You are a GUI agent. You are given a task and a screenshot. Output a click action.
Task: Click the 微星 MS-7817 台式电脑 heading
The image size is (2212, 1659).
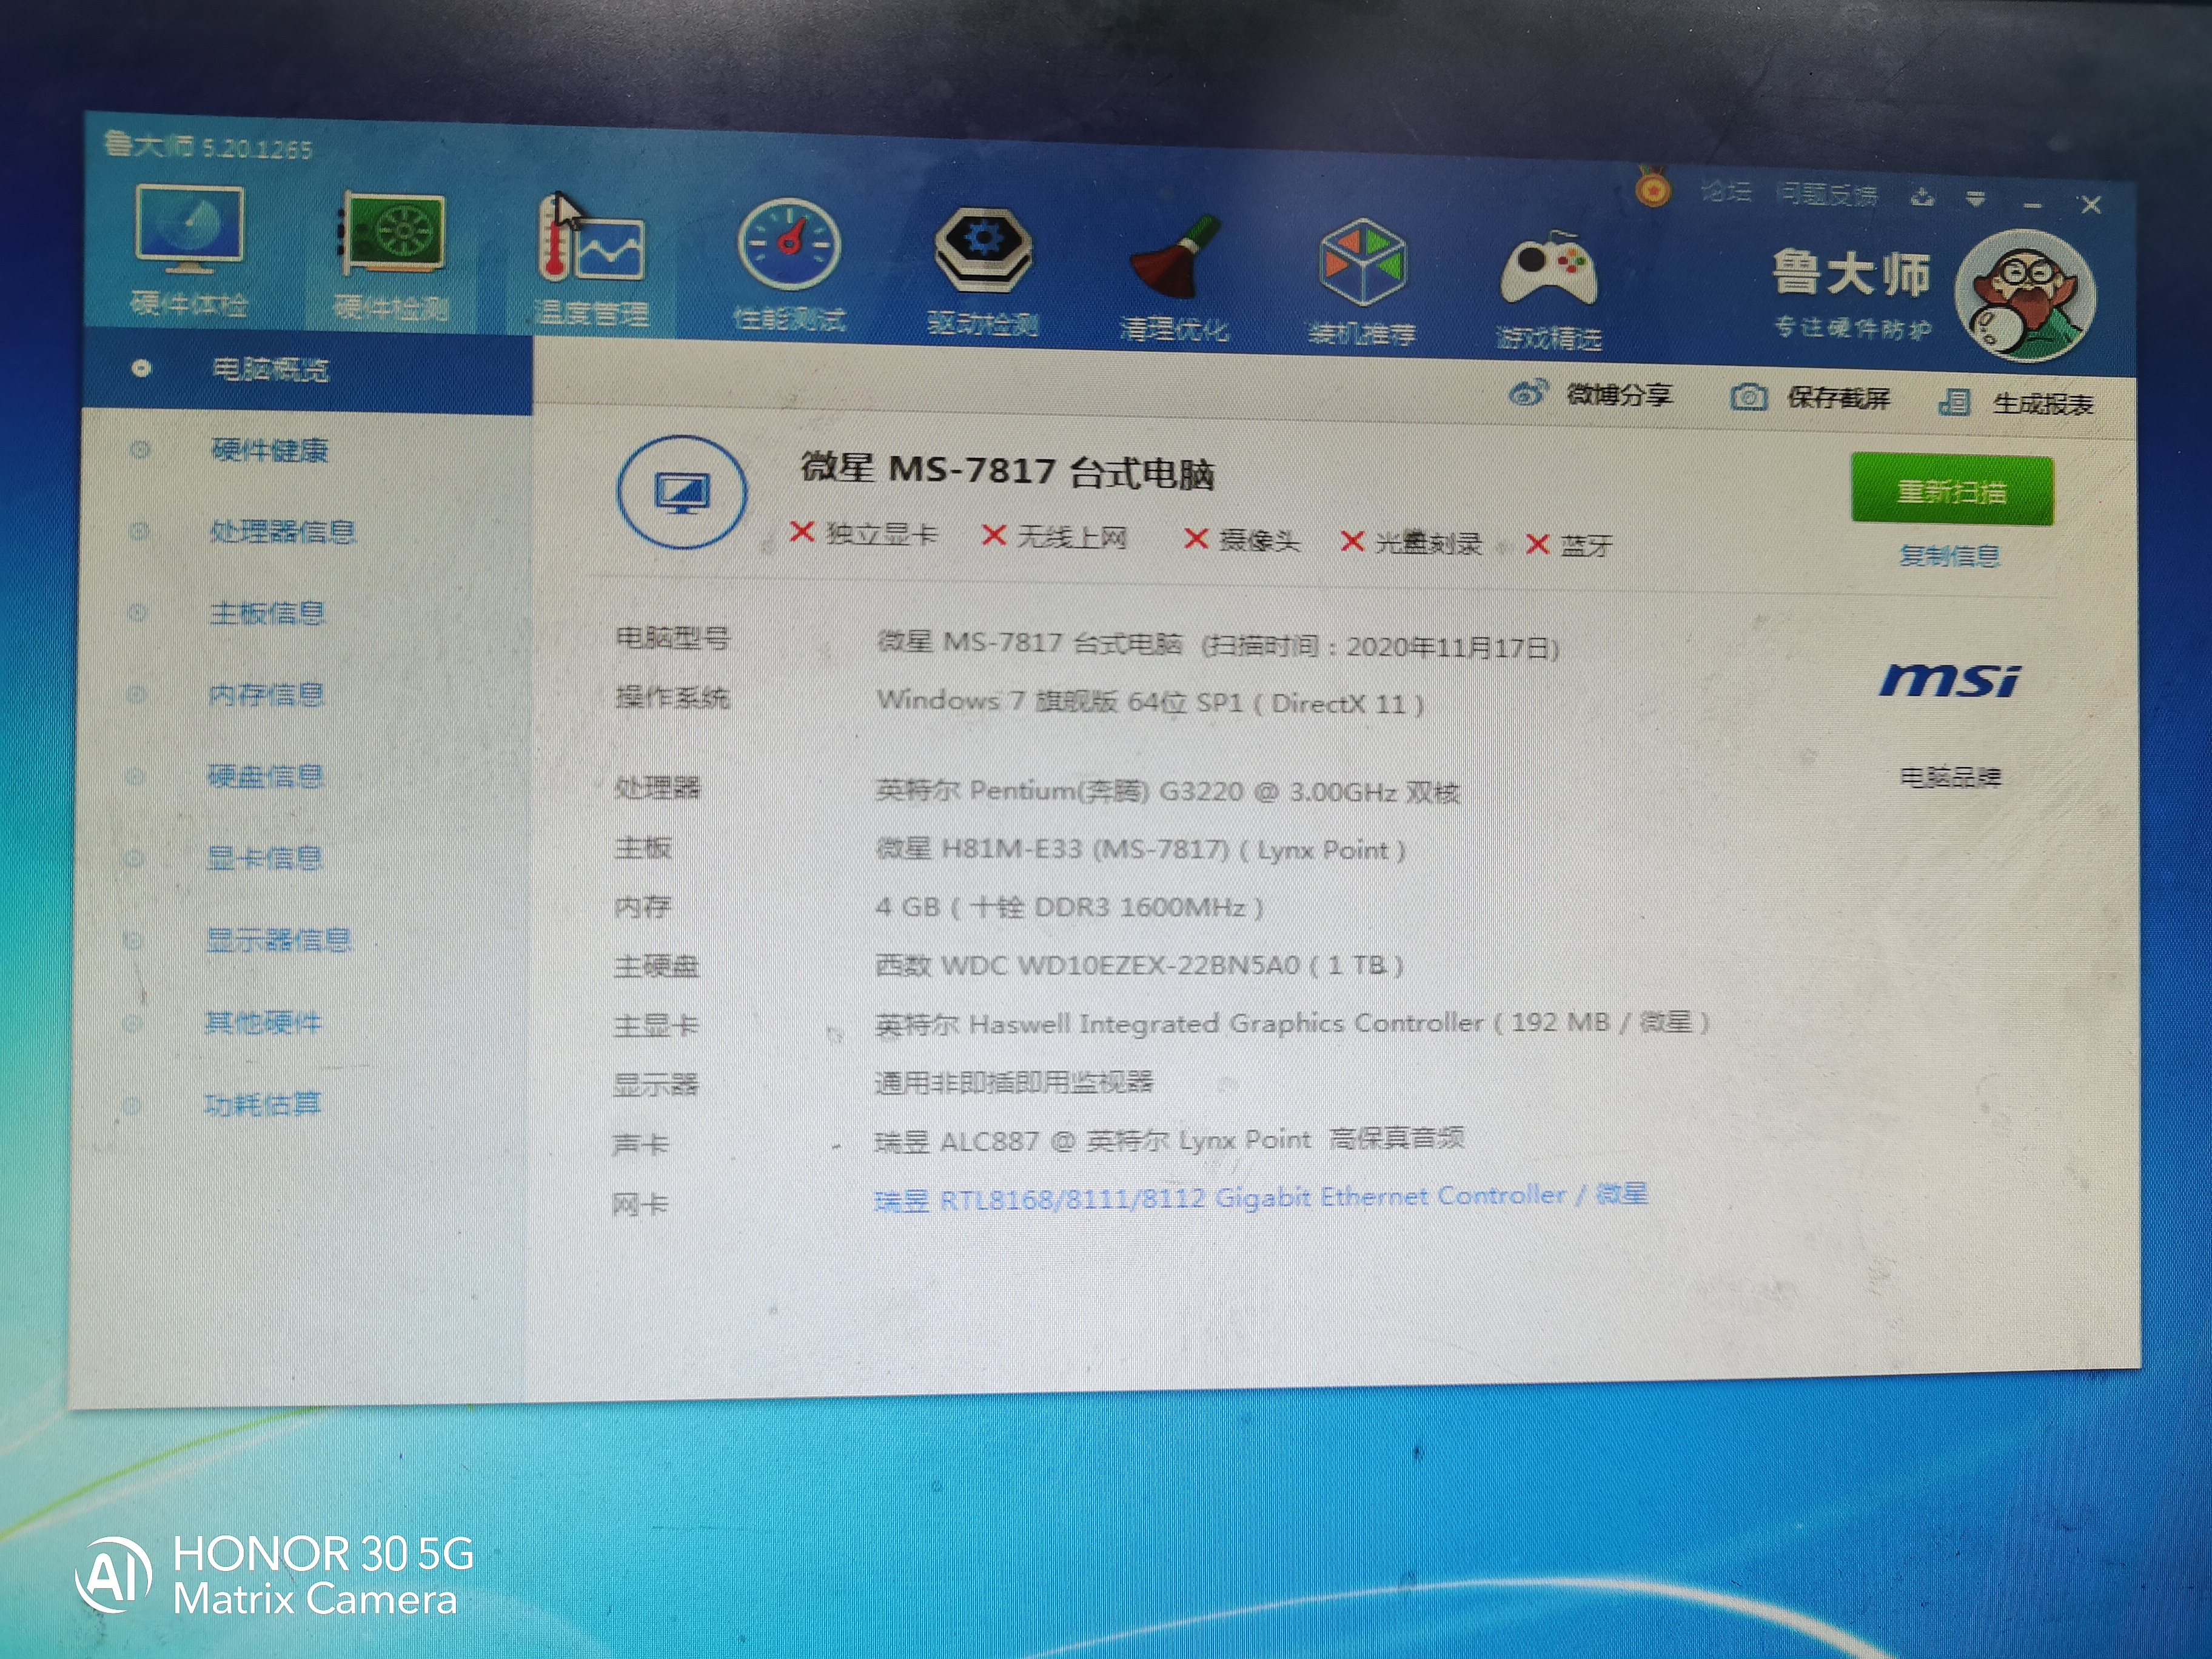coord(1007,471)
